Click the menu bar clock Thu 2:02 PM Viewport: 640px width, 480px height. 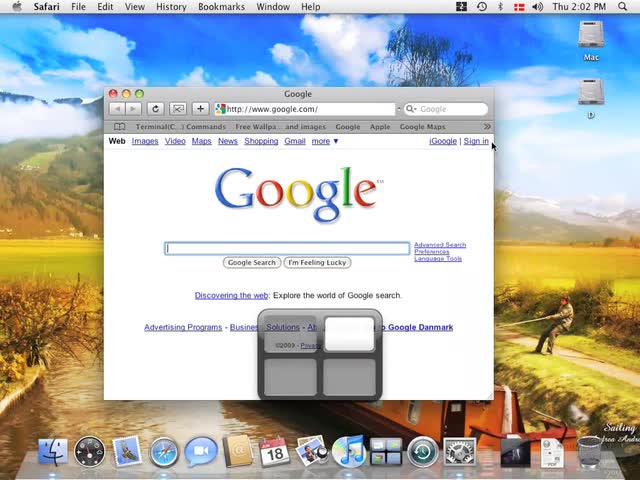pos(579,7)
